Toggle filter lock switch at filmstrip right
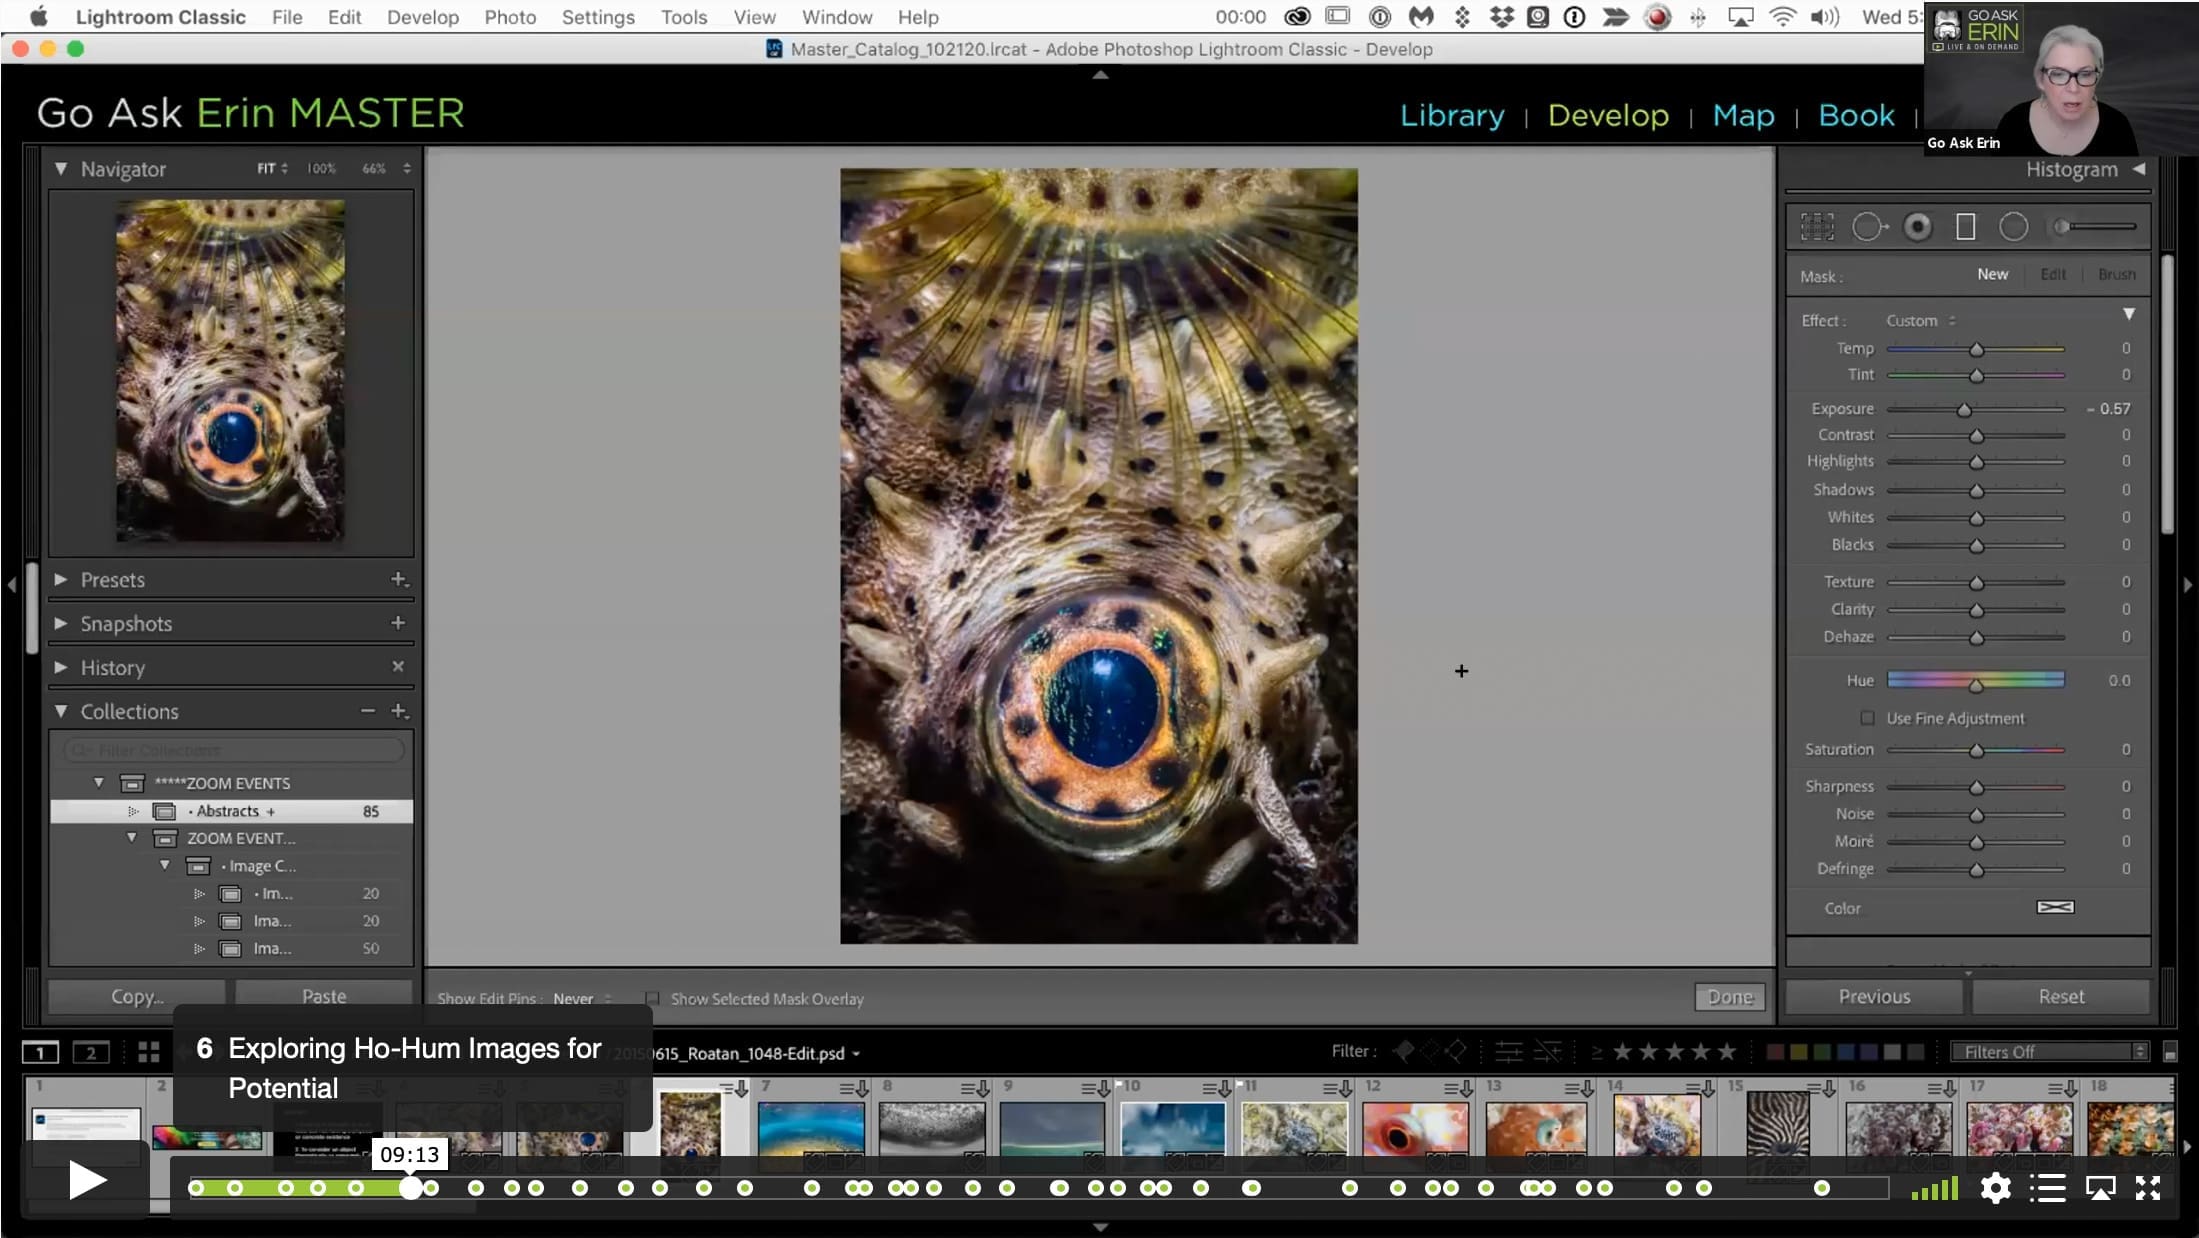Image resolution: width=2199 pixels, height=1238 pixels. coord(2170,1052)
